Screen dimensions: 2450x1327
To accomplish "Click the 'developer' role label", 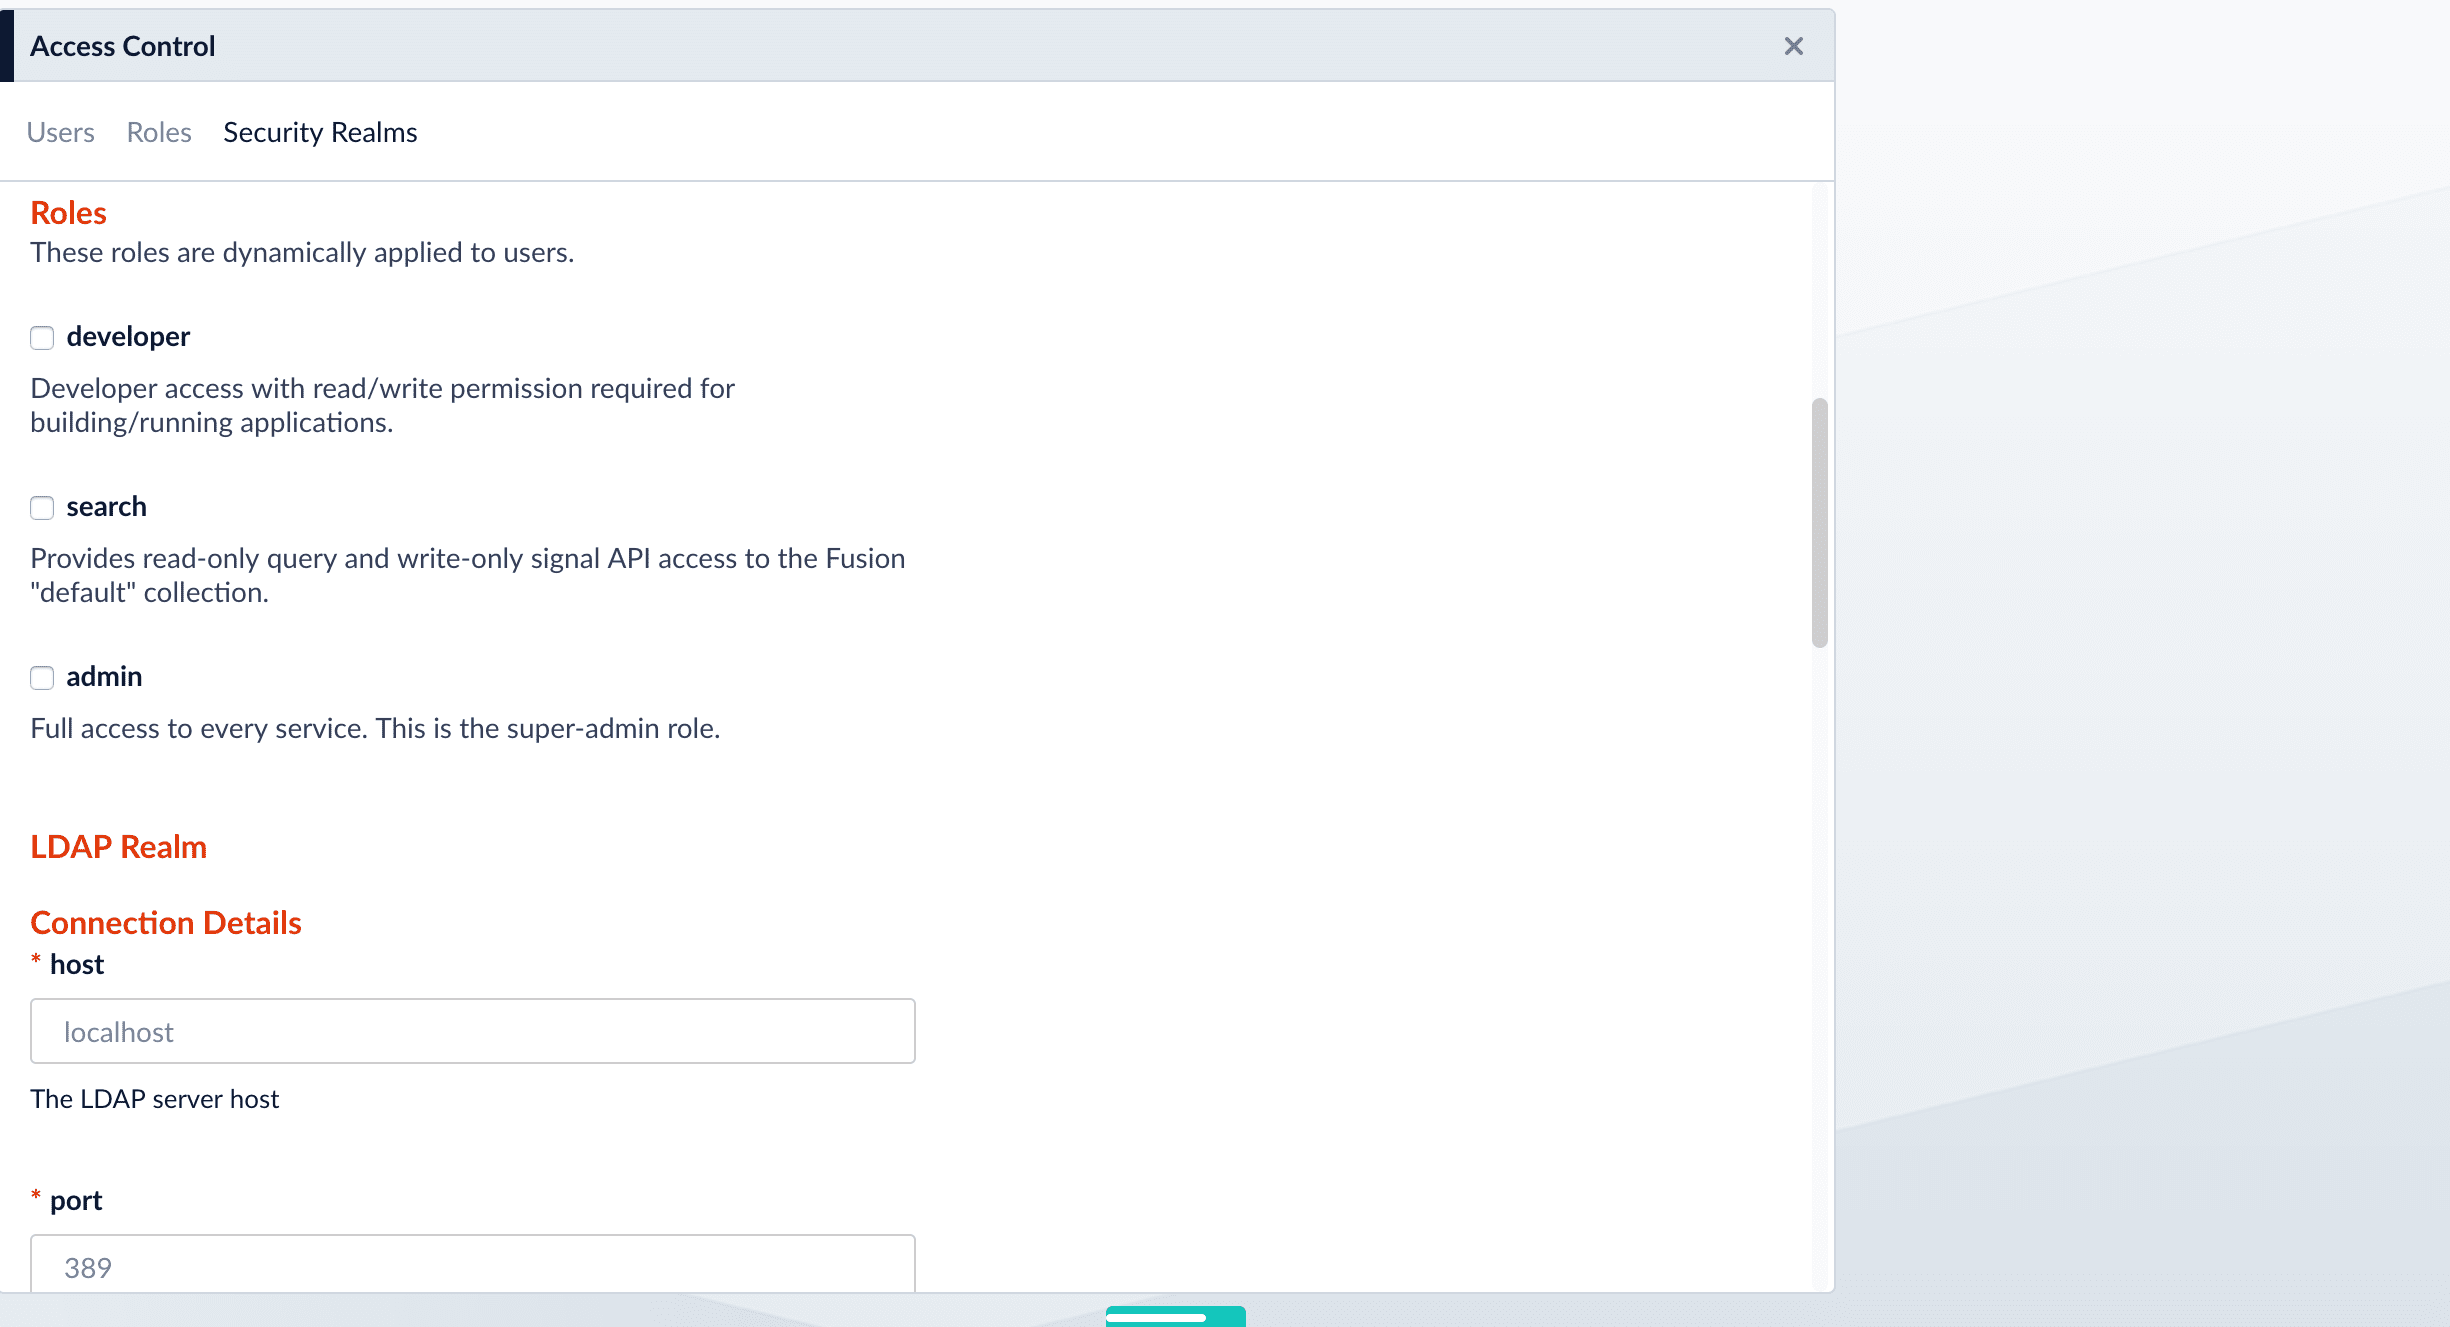I will [128, 337].
